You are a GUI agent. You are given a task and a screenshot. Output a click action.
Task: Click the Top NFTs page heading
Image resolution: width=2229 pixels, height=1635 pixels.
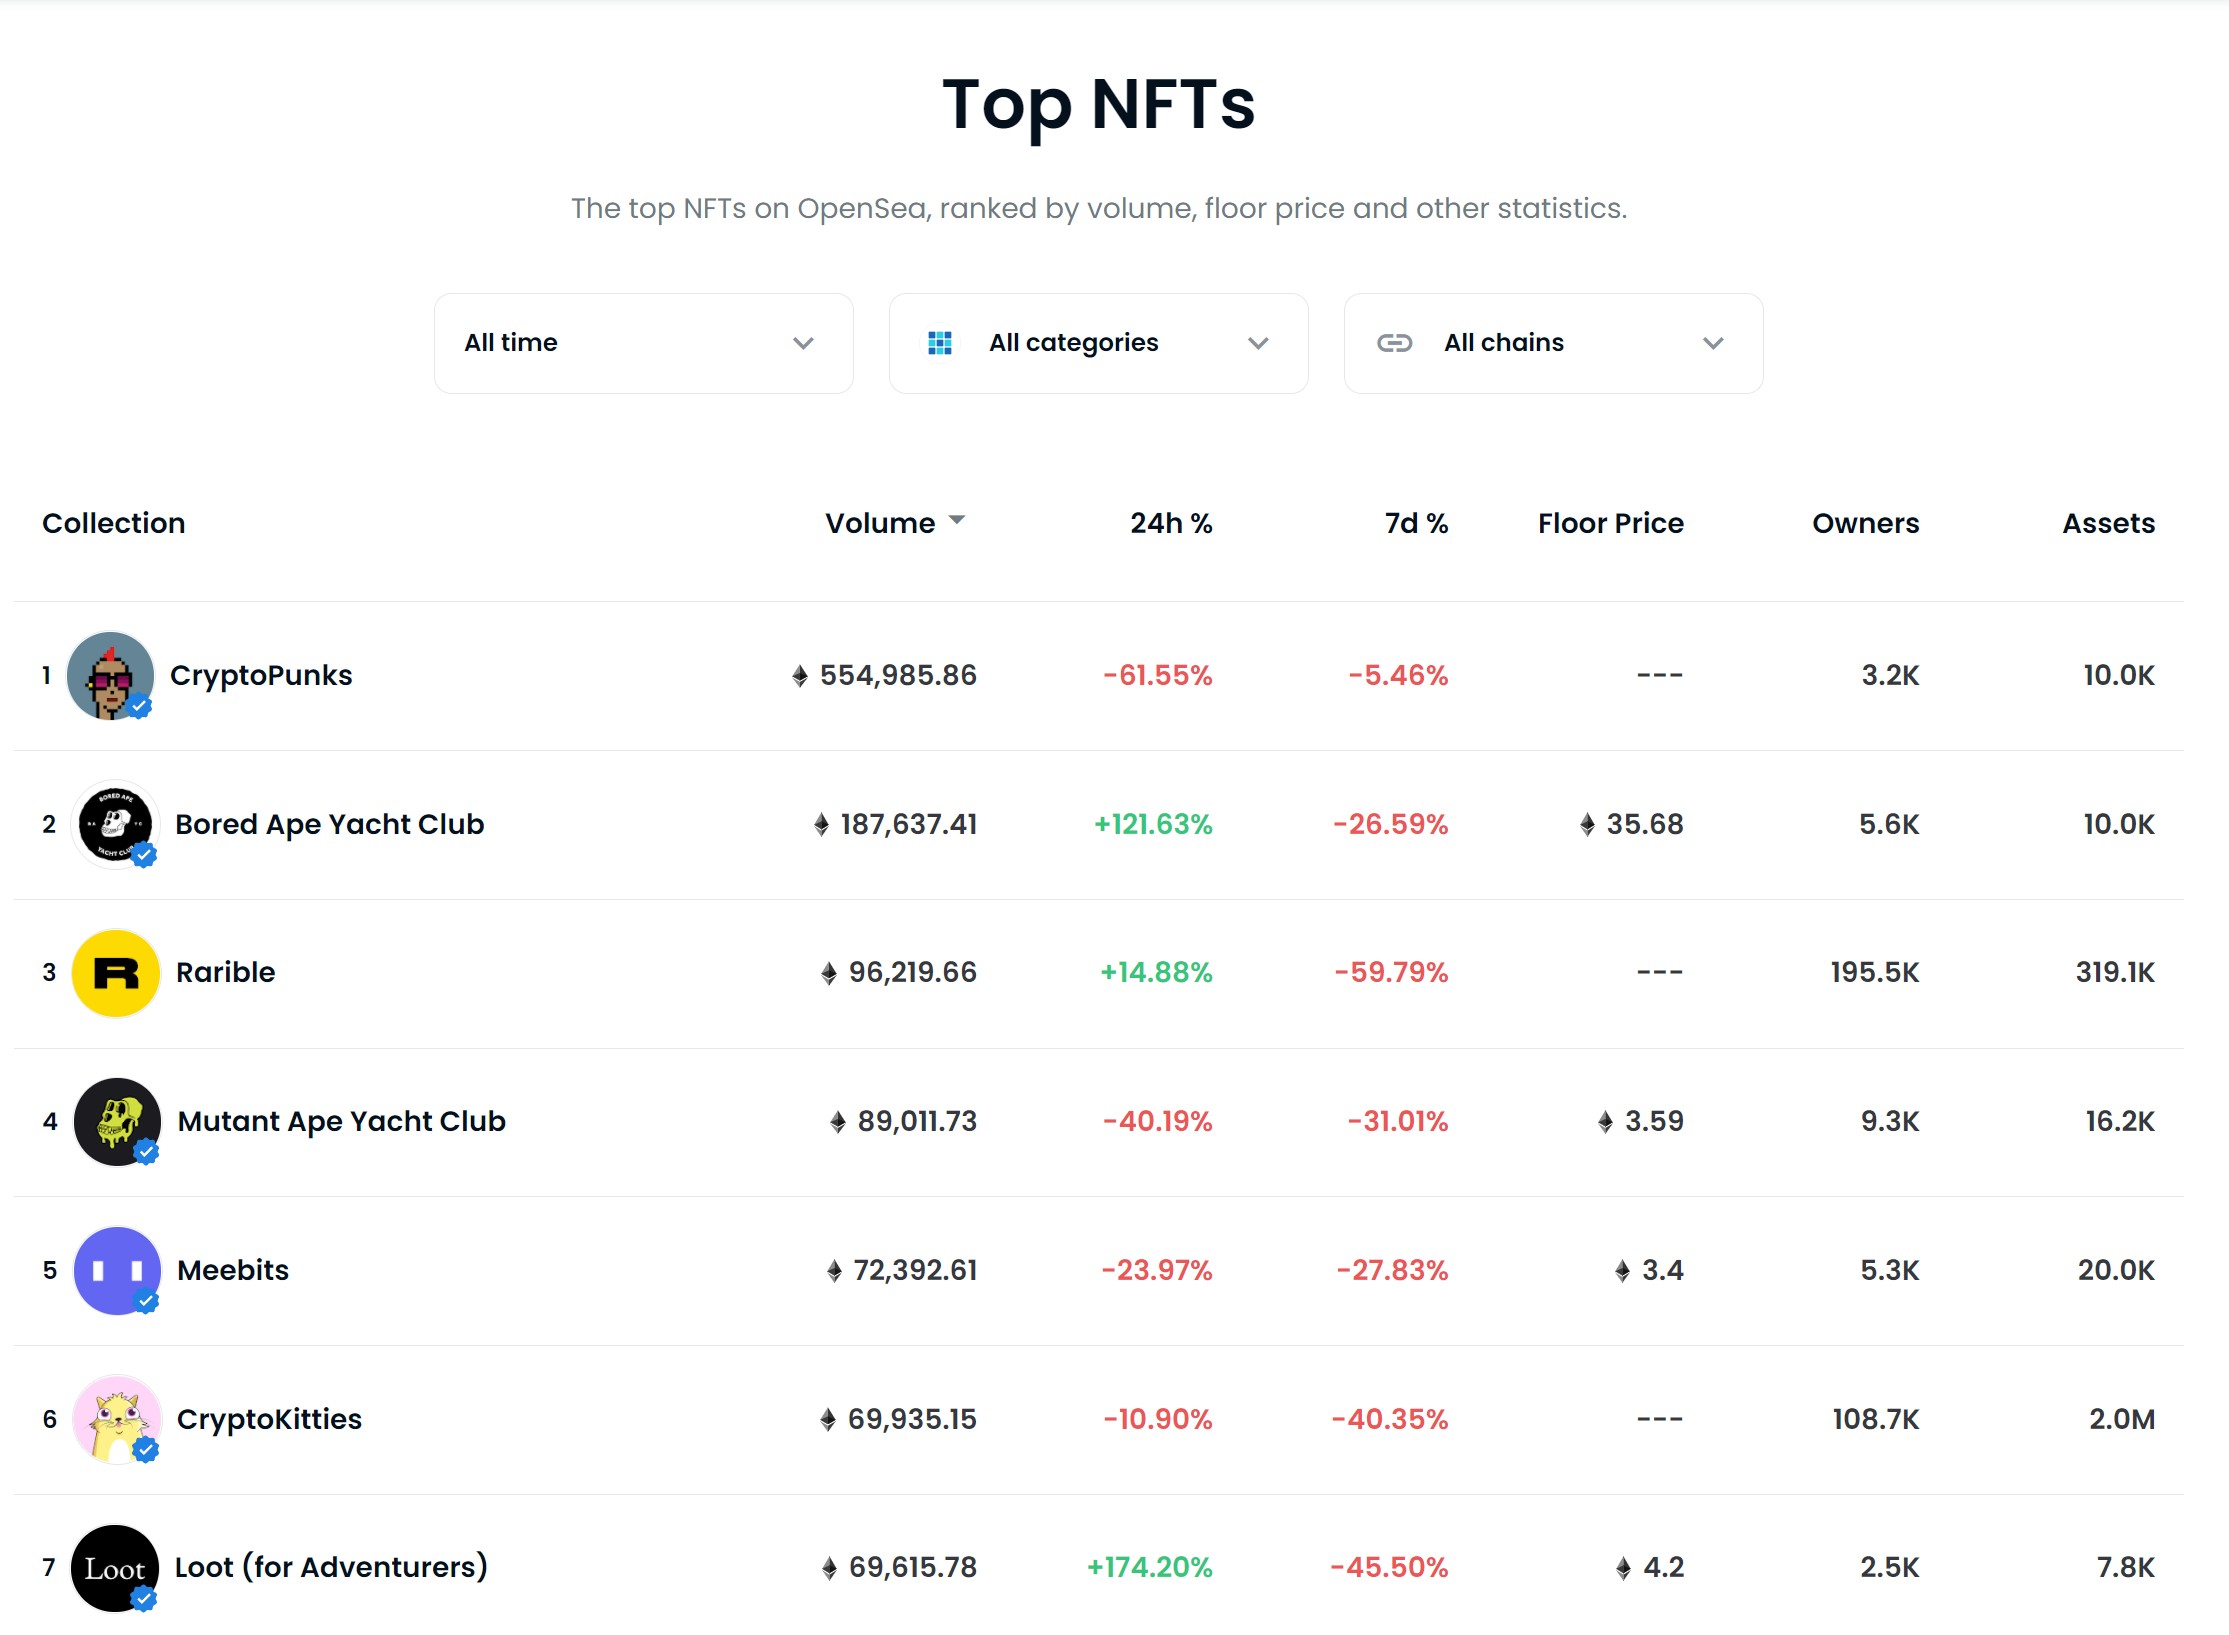coord(1098,105)
